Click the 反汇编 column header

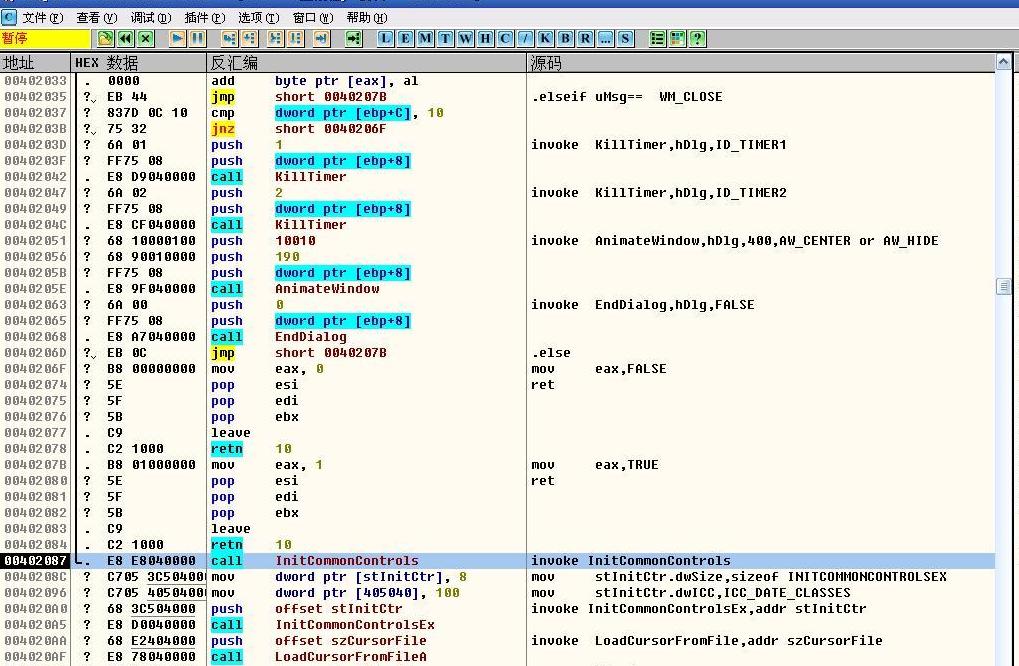tap(367, 63)
